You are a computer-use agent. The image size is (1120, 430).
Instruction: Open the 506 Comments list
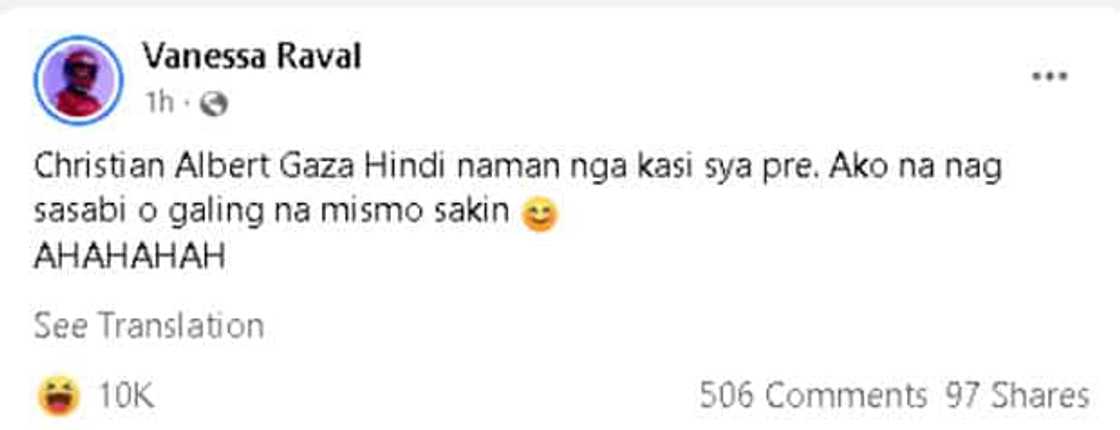pos(813,395)
